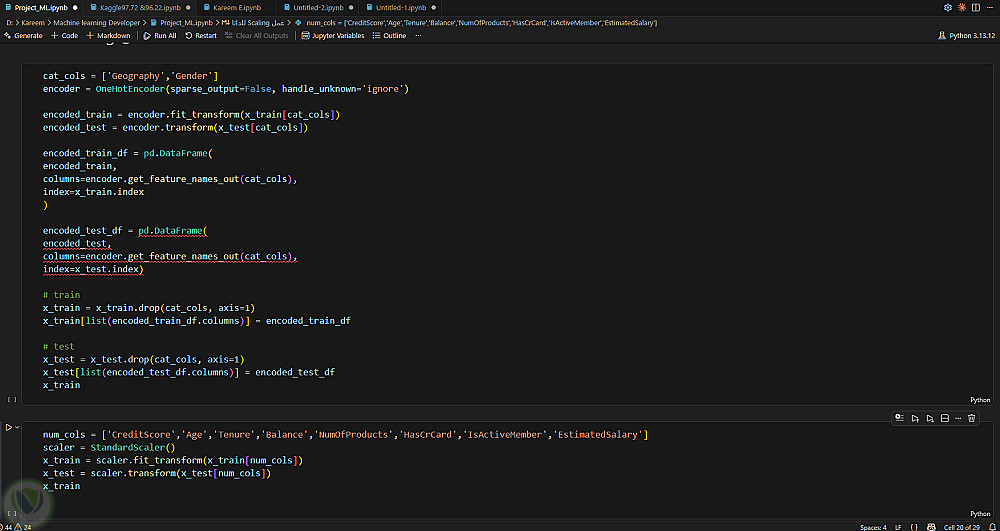This screenshot has height=531, width=1000.
Task: Execute cell and below icon
Action: coord(930,418)
